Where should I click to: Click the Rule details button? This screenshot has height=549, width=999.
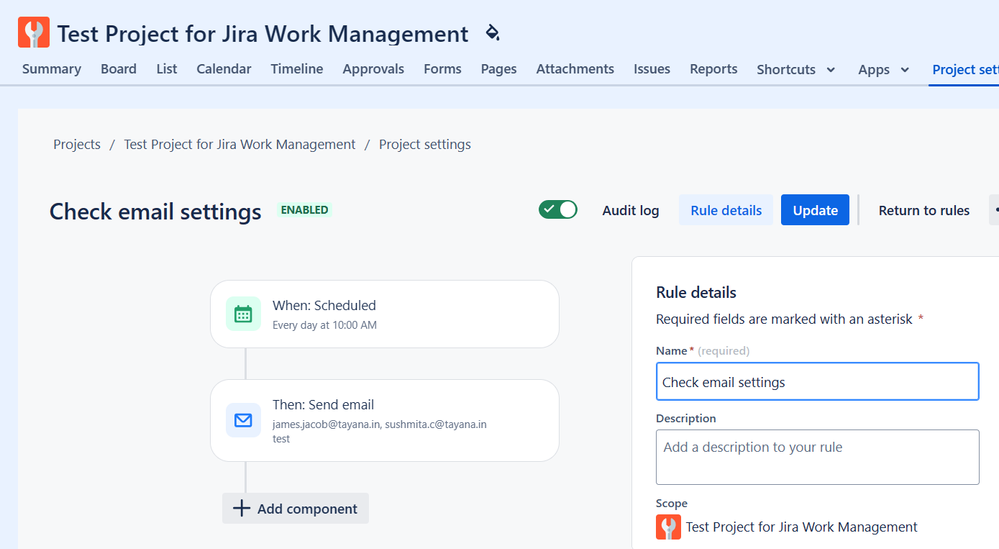coord(726,210)
